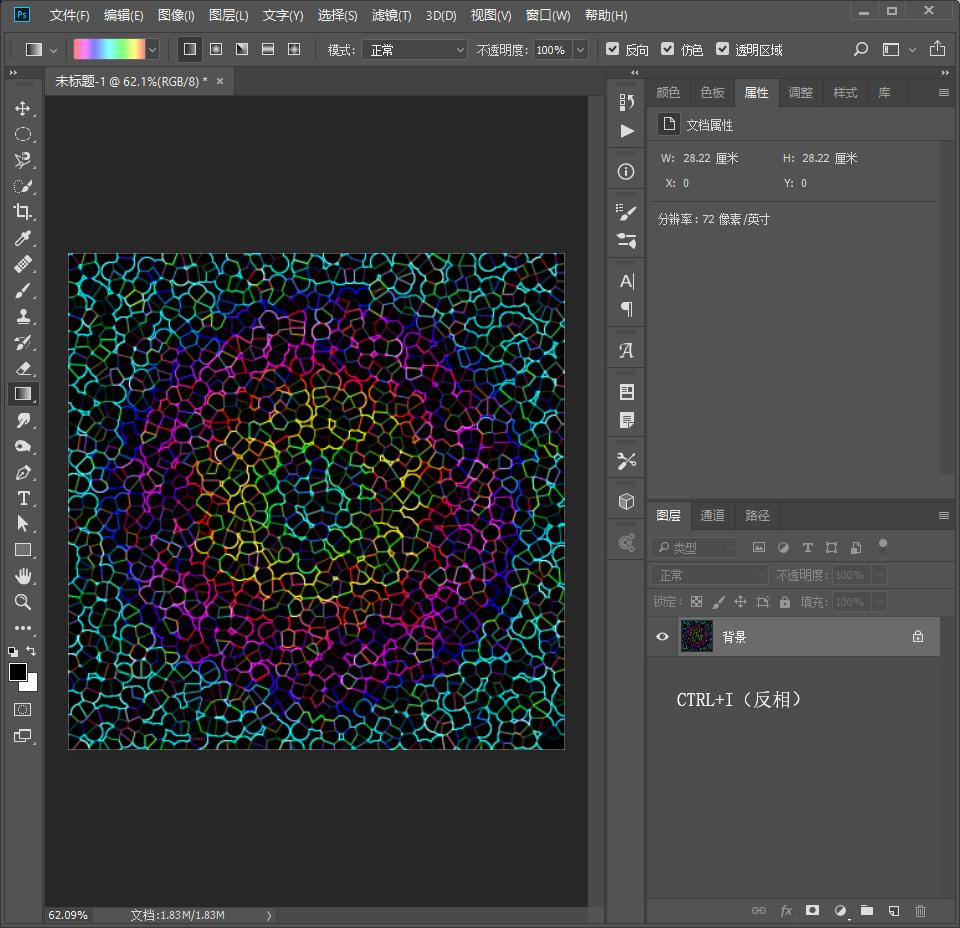Hide the 背景 layer with eye icon

click(x=662, y=637)
